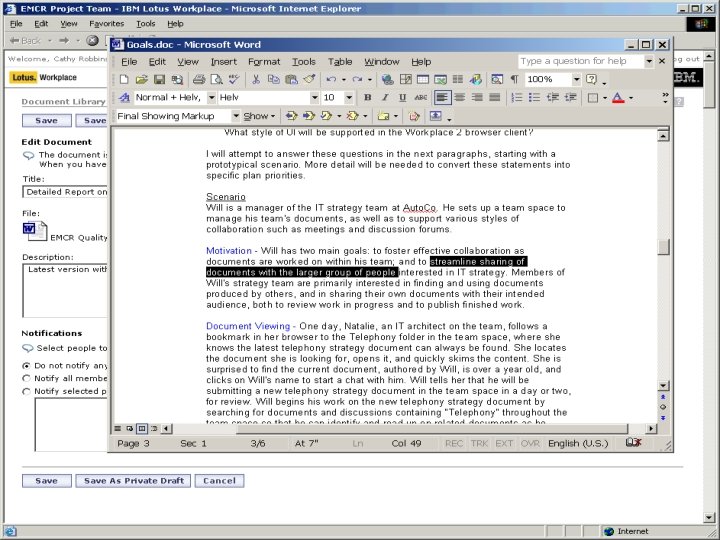The width and height of the screenshot is (720, 540).
Task: Click the Paste clipboard icon
Action: [291, 79]
